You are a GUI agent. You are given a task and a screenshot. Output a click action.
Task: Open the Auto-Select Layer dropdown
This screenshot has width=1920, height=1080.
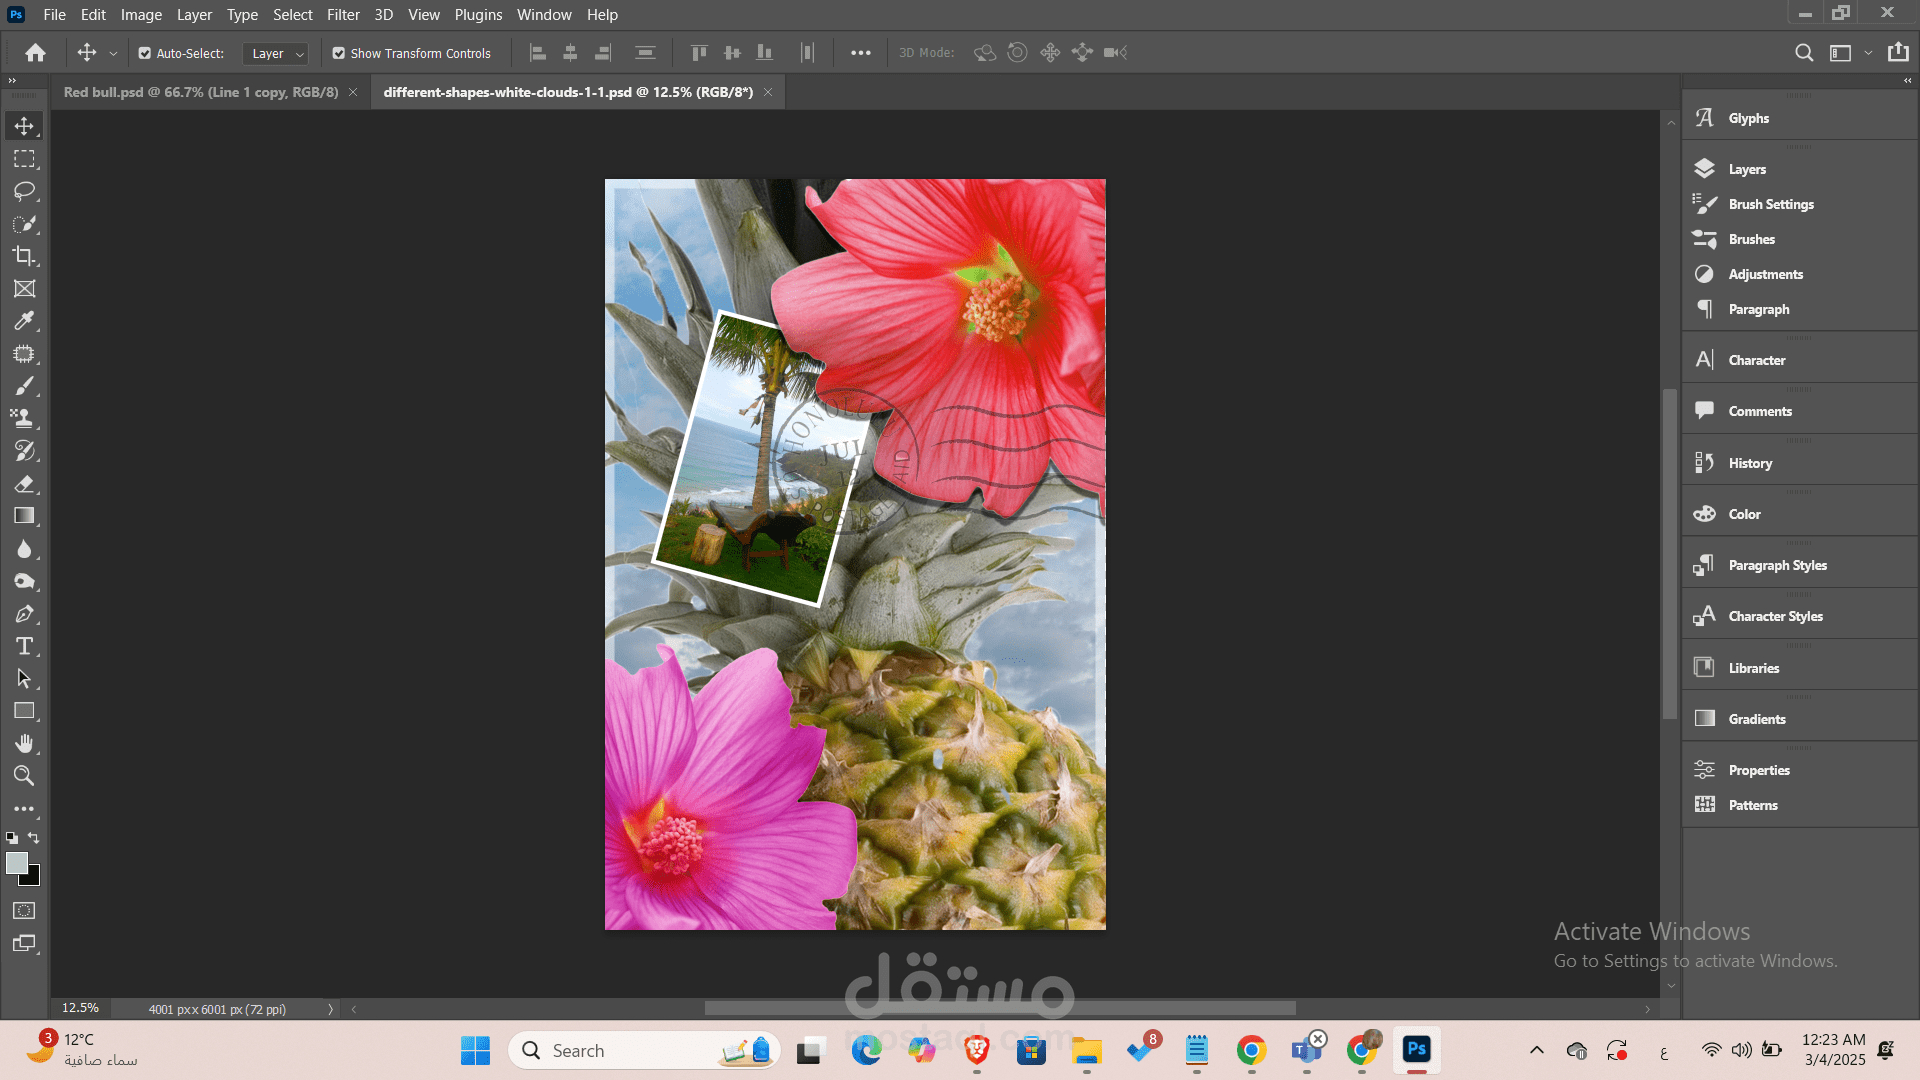point(275,53)
